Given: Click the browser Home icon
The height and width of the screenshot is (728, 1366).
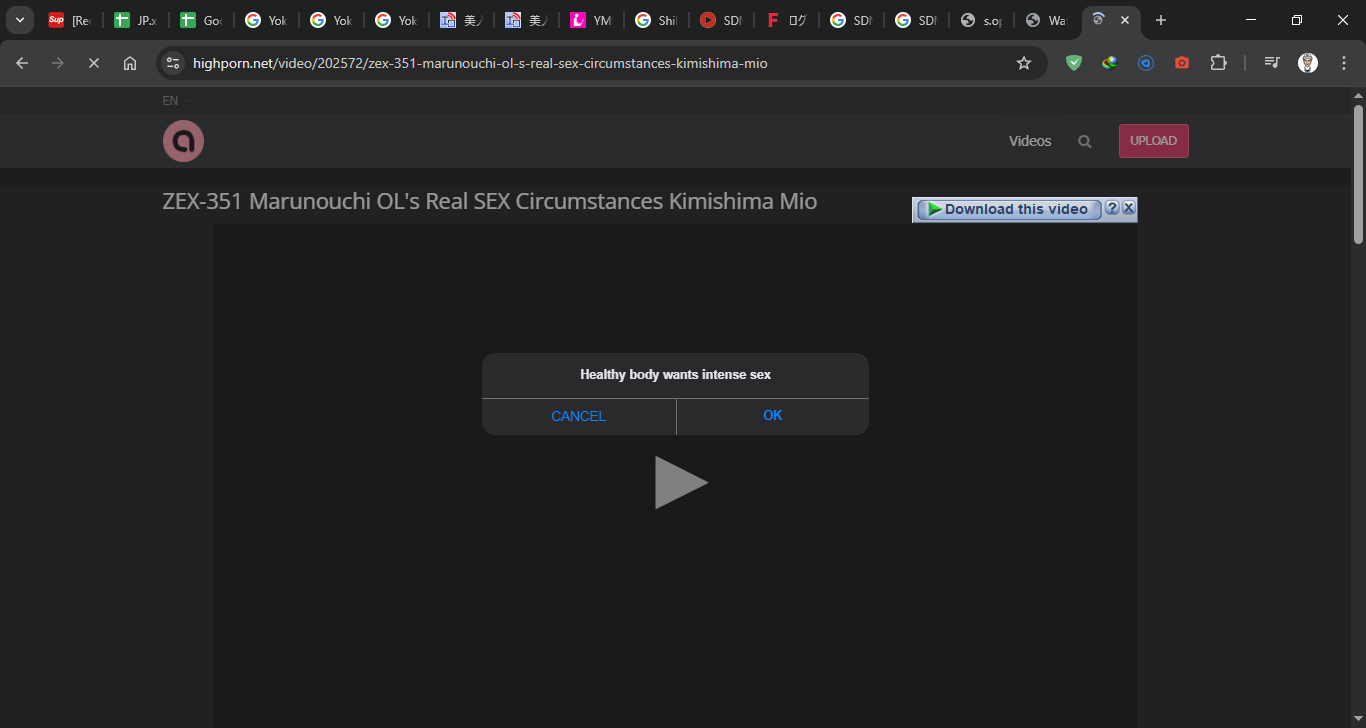Looking at the screenshot, I should coord(129,62).
